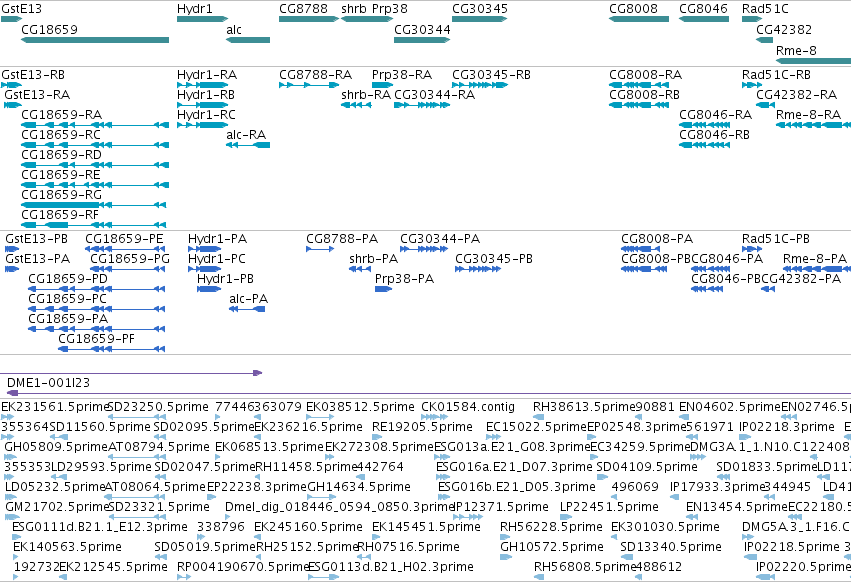The image size is (851, 582).
Task: Click the Prp38 gene label
Action: (390, 9)
